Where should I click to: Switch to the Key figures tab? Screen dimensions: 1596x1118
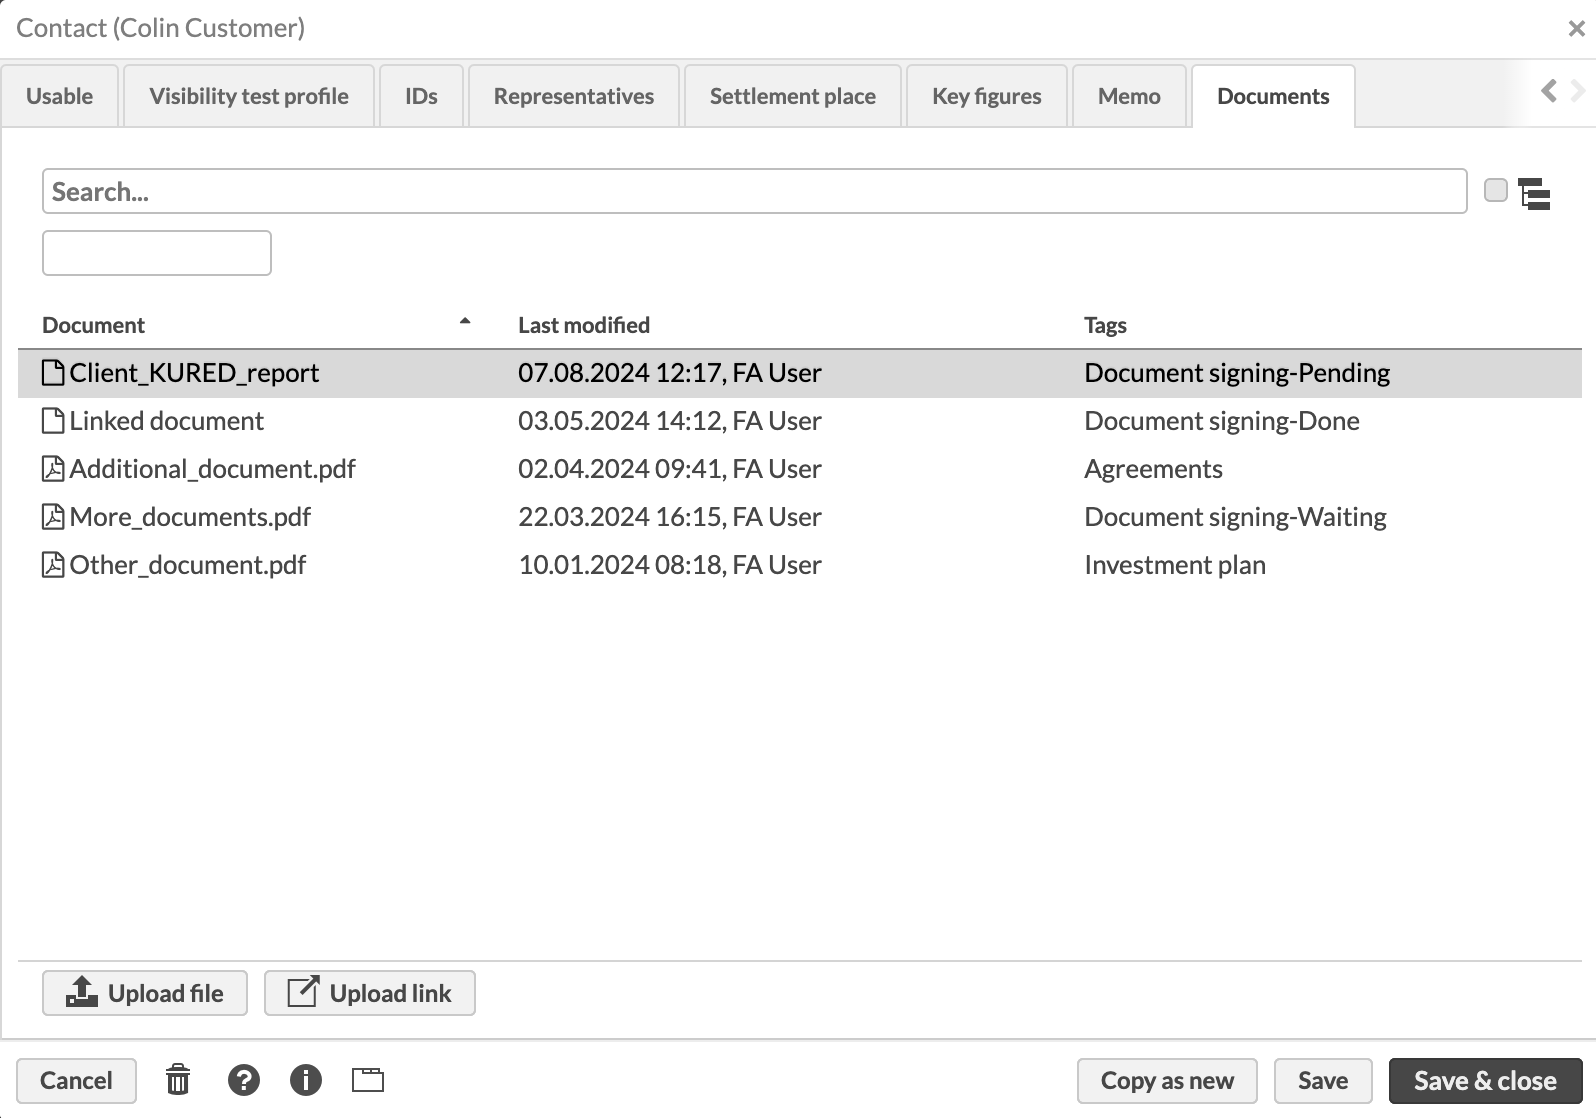pyautogui.click(x=987, y=96)
